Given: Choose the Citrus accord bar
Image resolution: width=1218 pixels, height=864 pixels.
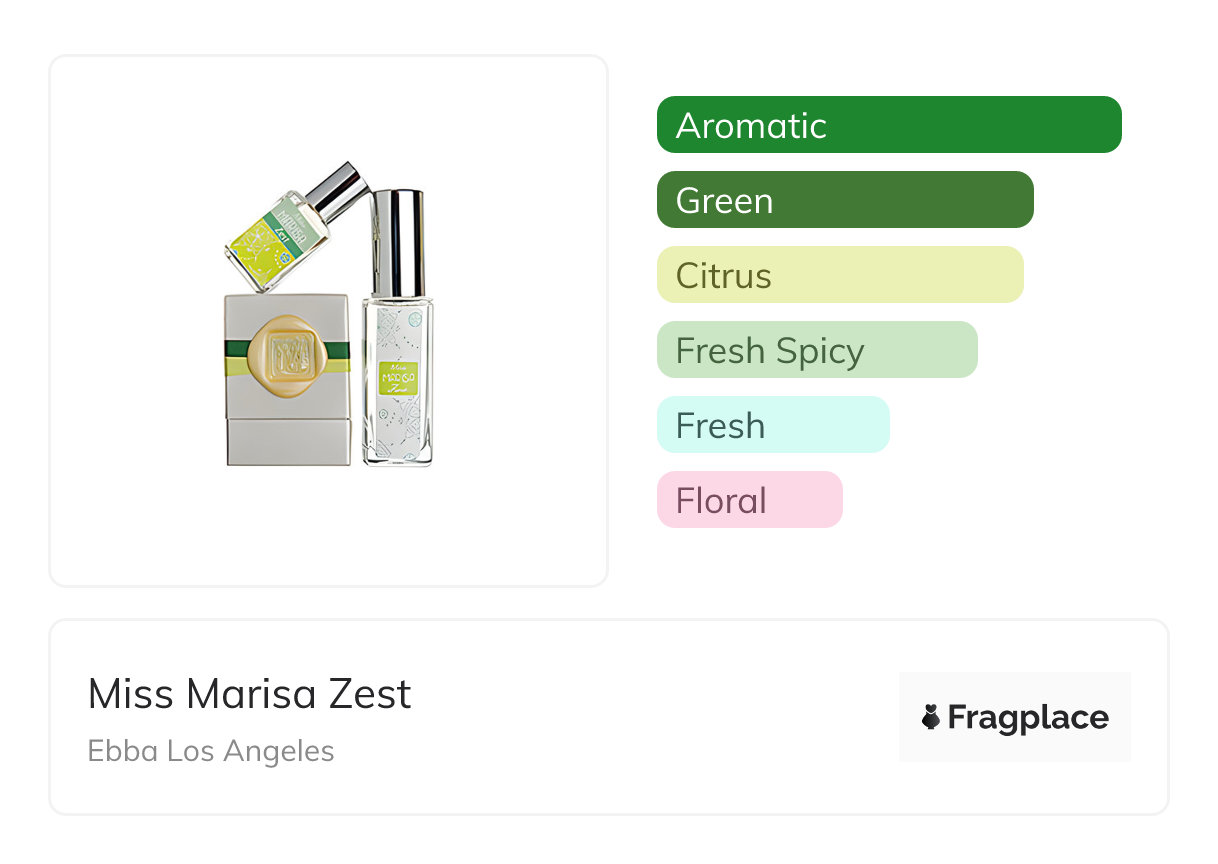Looking at the screenshot, I should coord(840,275).
